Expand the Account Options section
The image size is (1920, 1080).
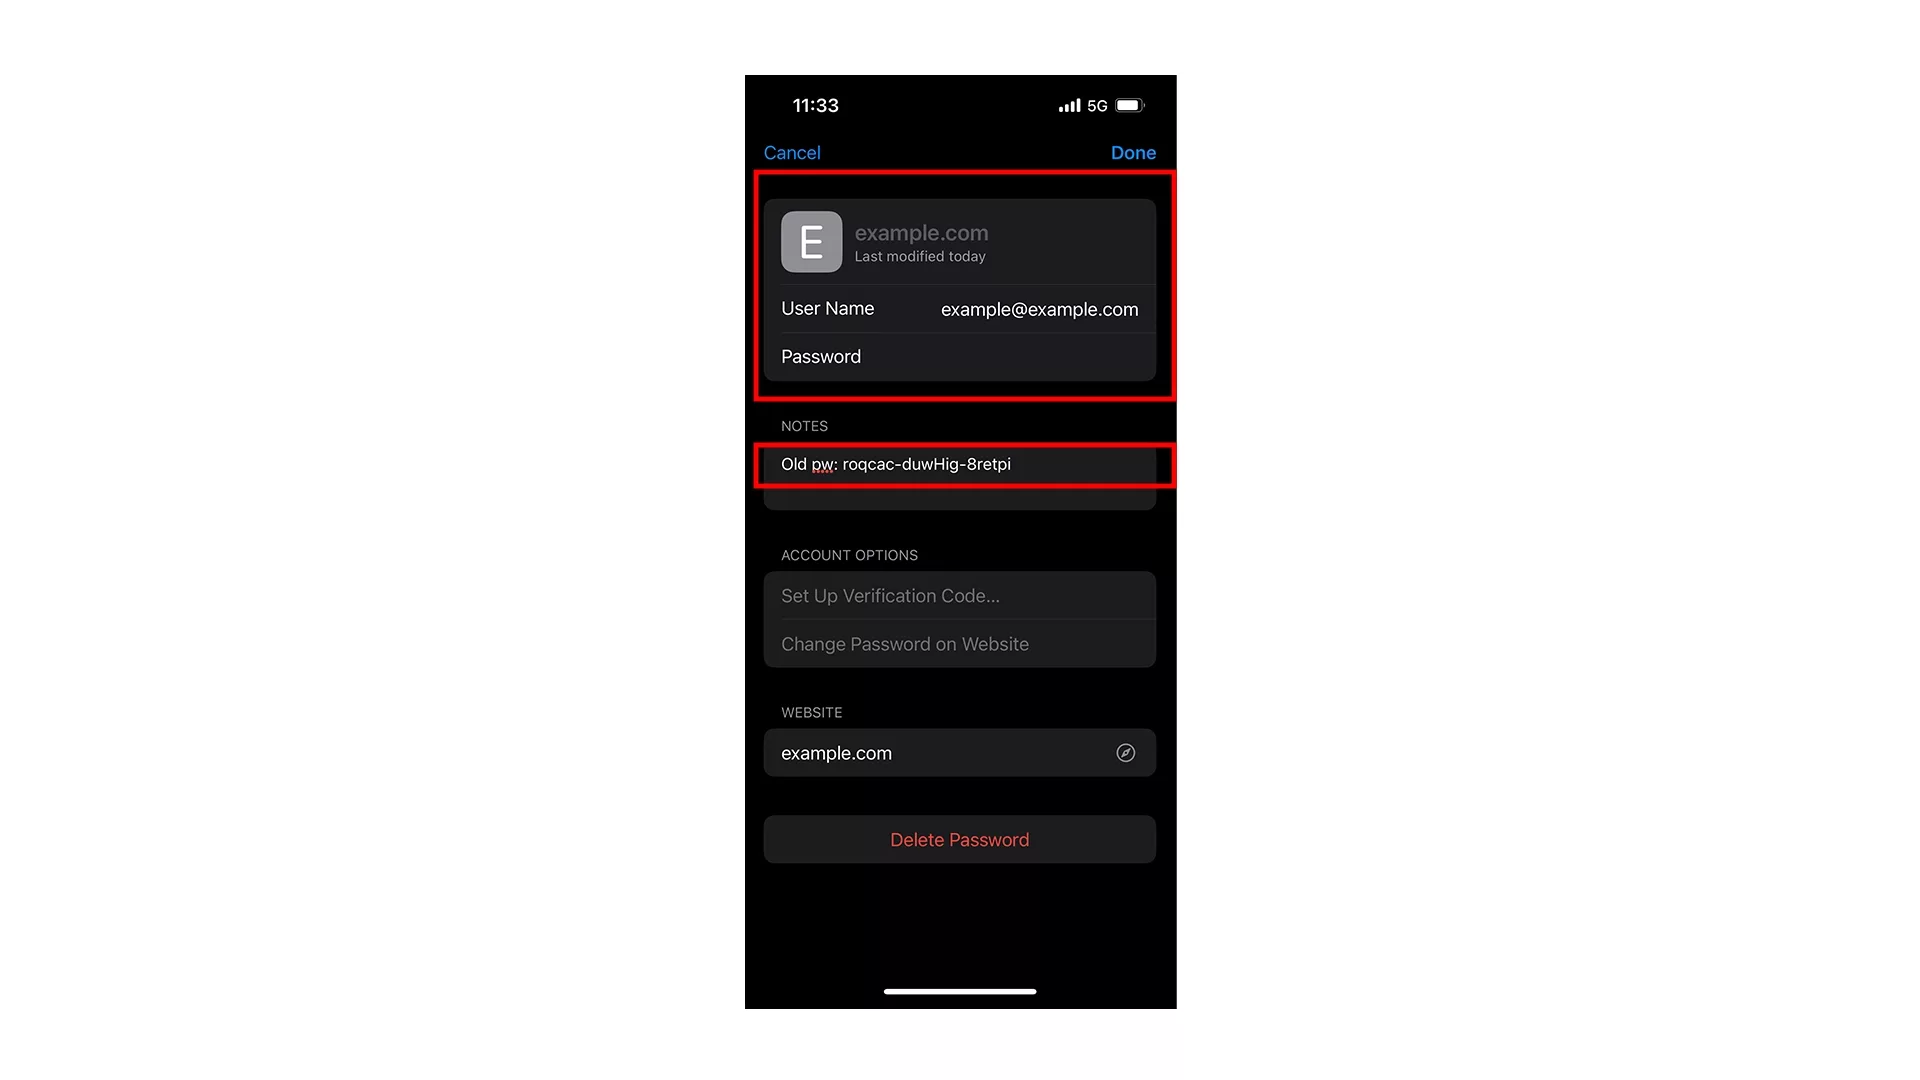pos(849,554)
